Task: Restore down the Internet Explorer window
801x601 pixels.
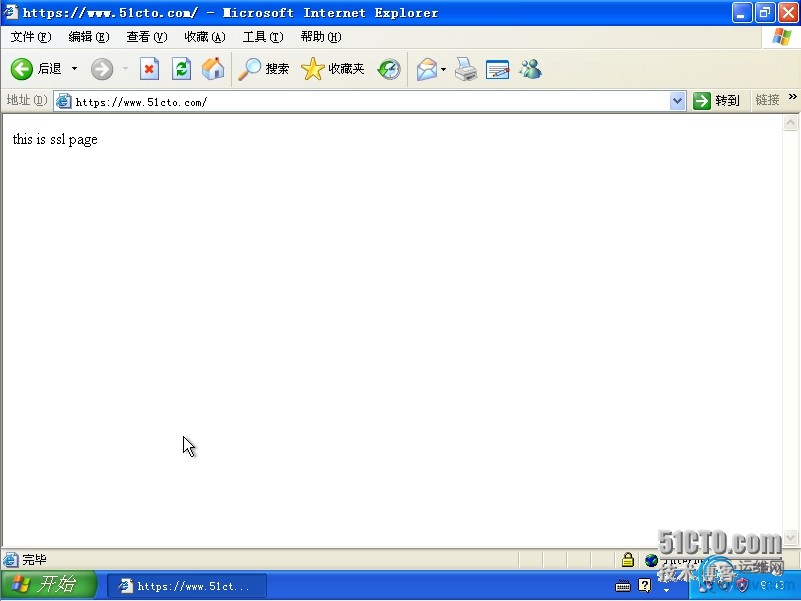Action: (765, 13)
